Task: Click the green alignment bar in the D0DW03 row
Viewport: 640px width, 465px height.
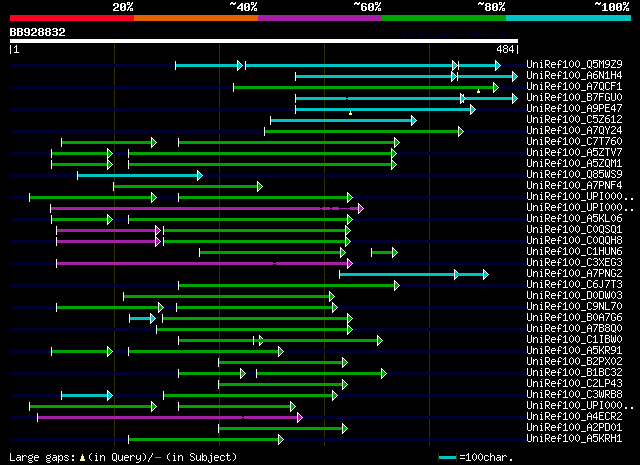Action: [229, 297]
